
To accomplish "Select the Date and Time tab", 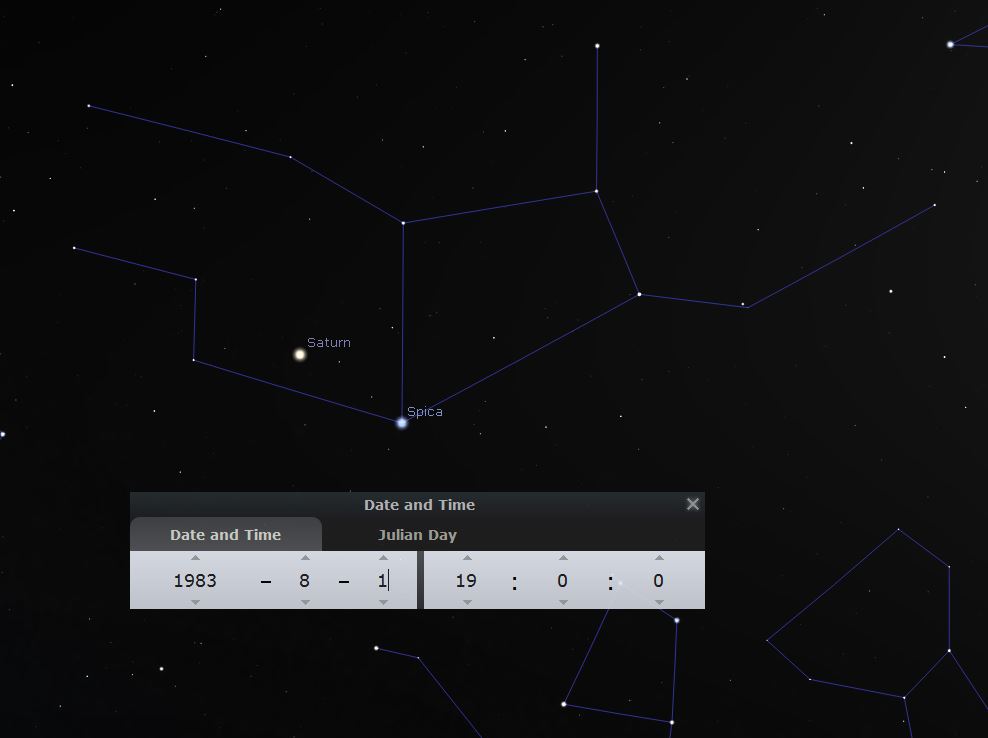I will coord(226,535).
